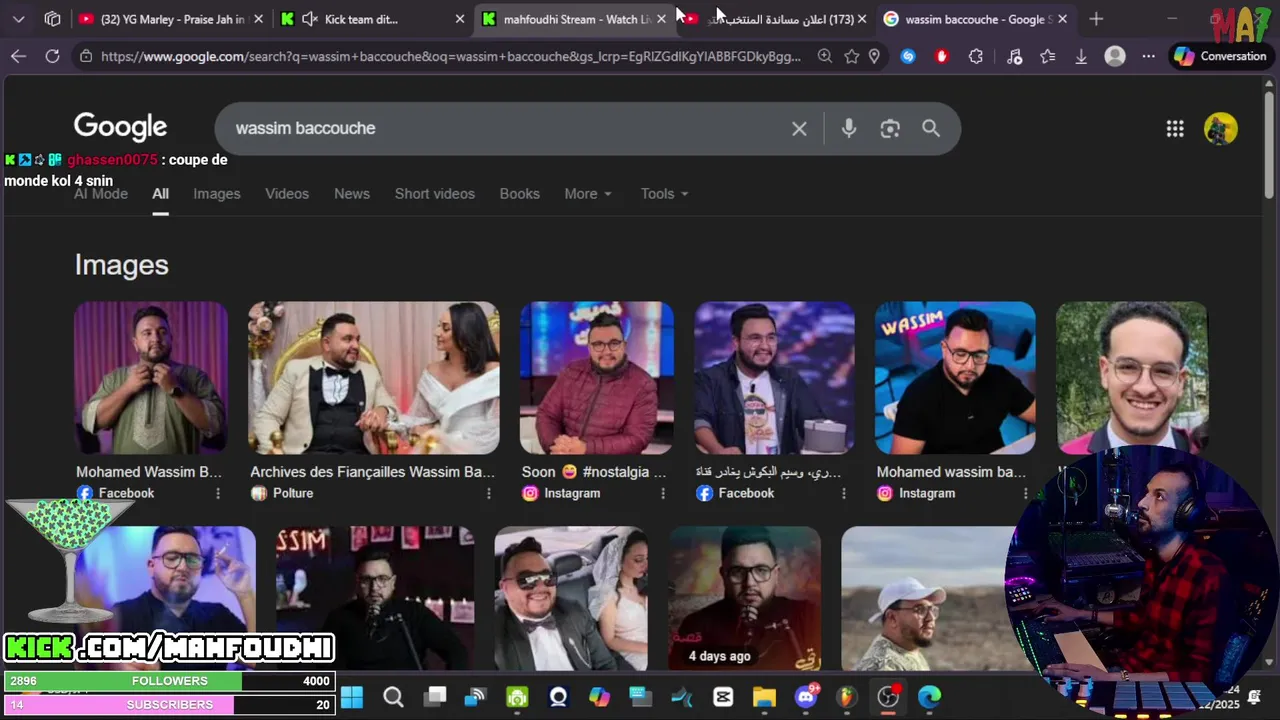Image resolution: width=1280 pixels, height=720 pixels.
Task: Open the tab actions menu chevron
Action: pyautogui.click(x=18, y=19)
